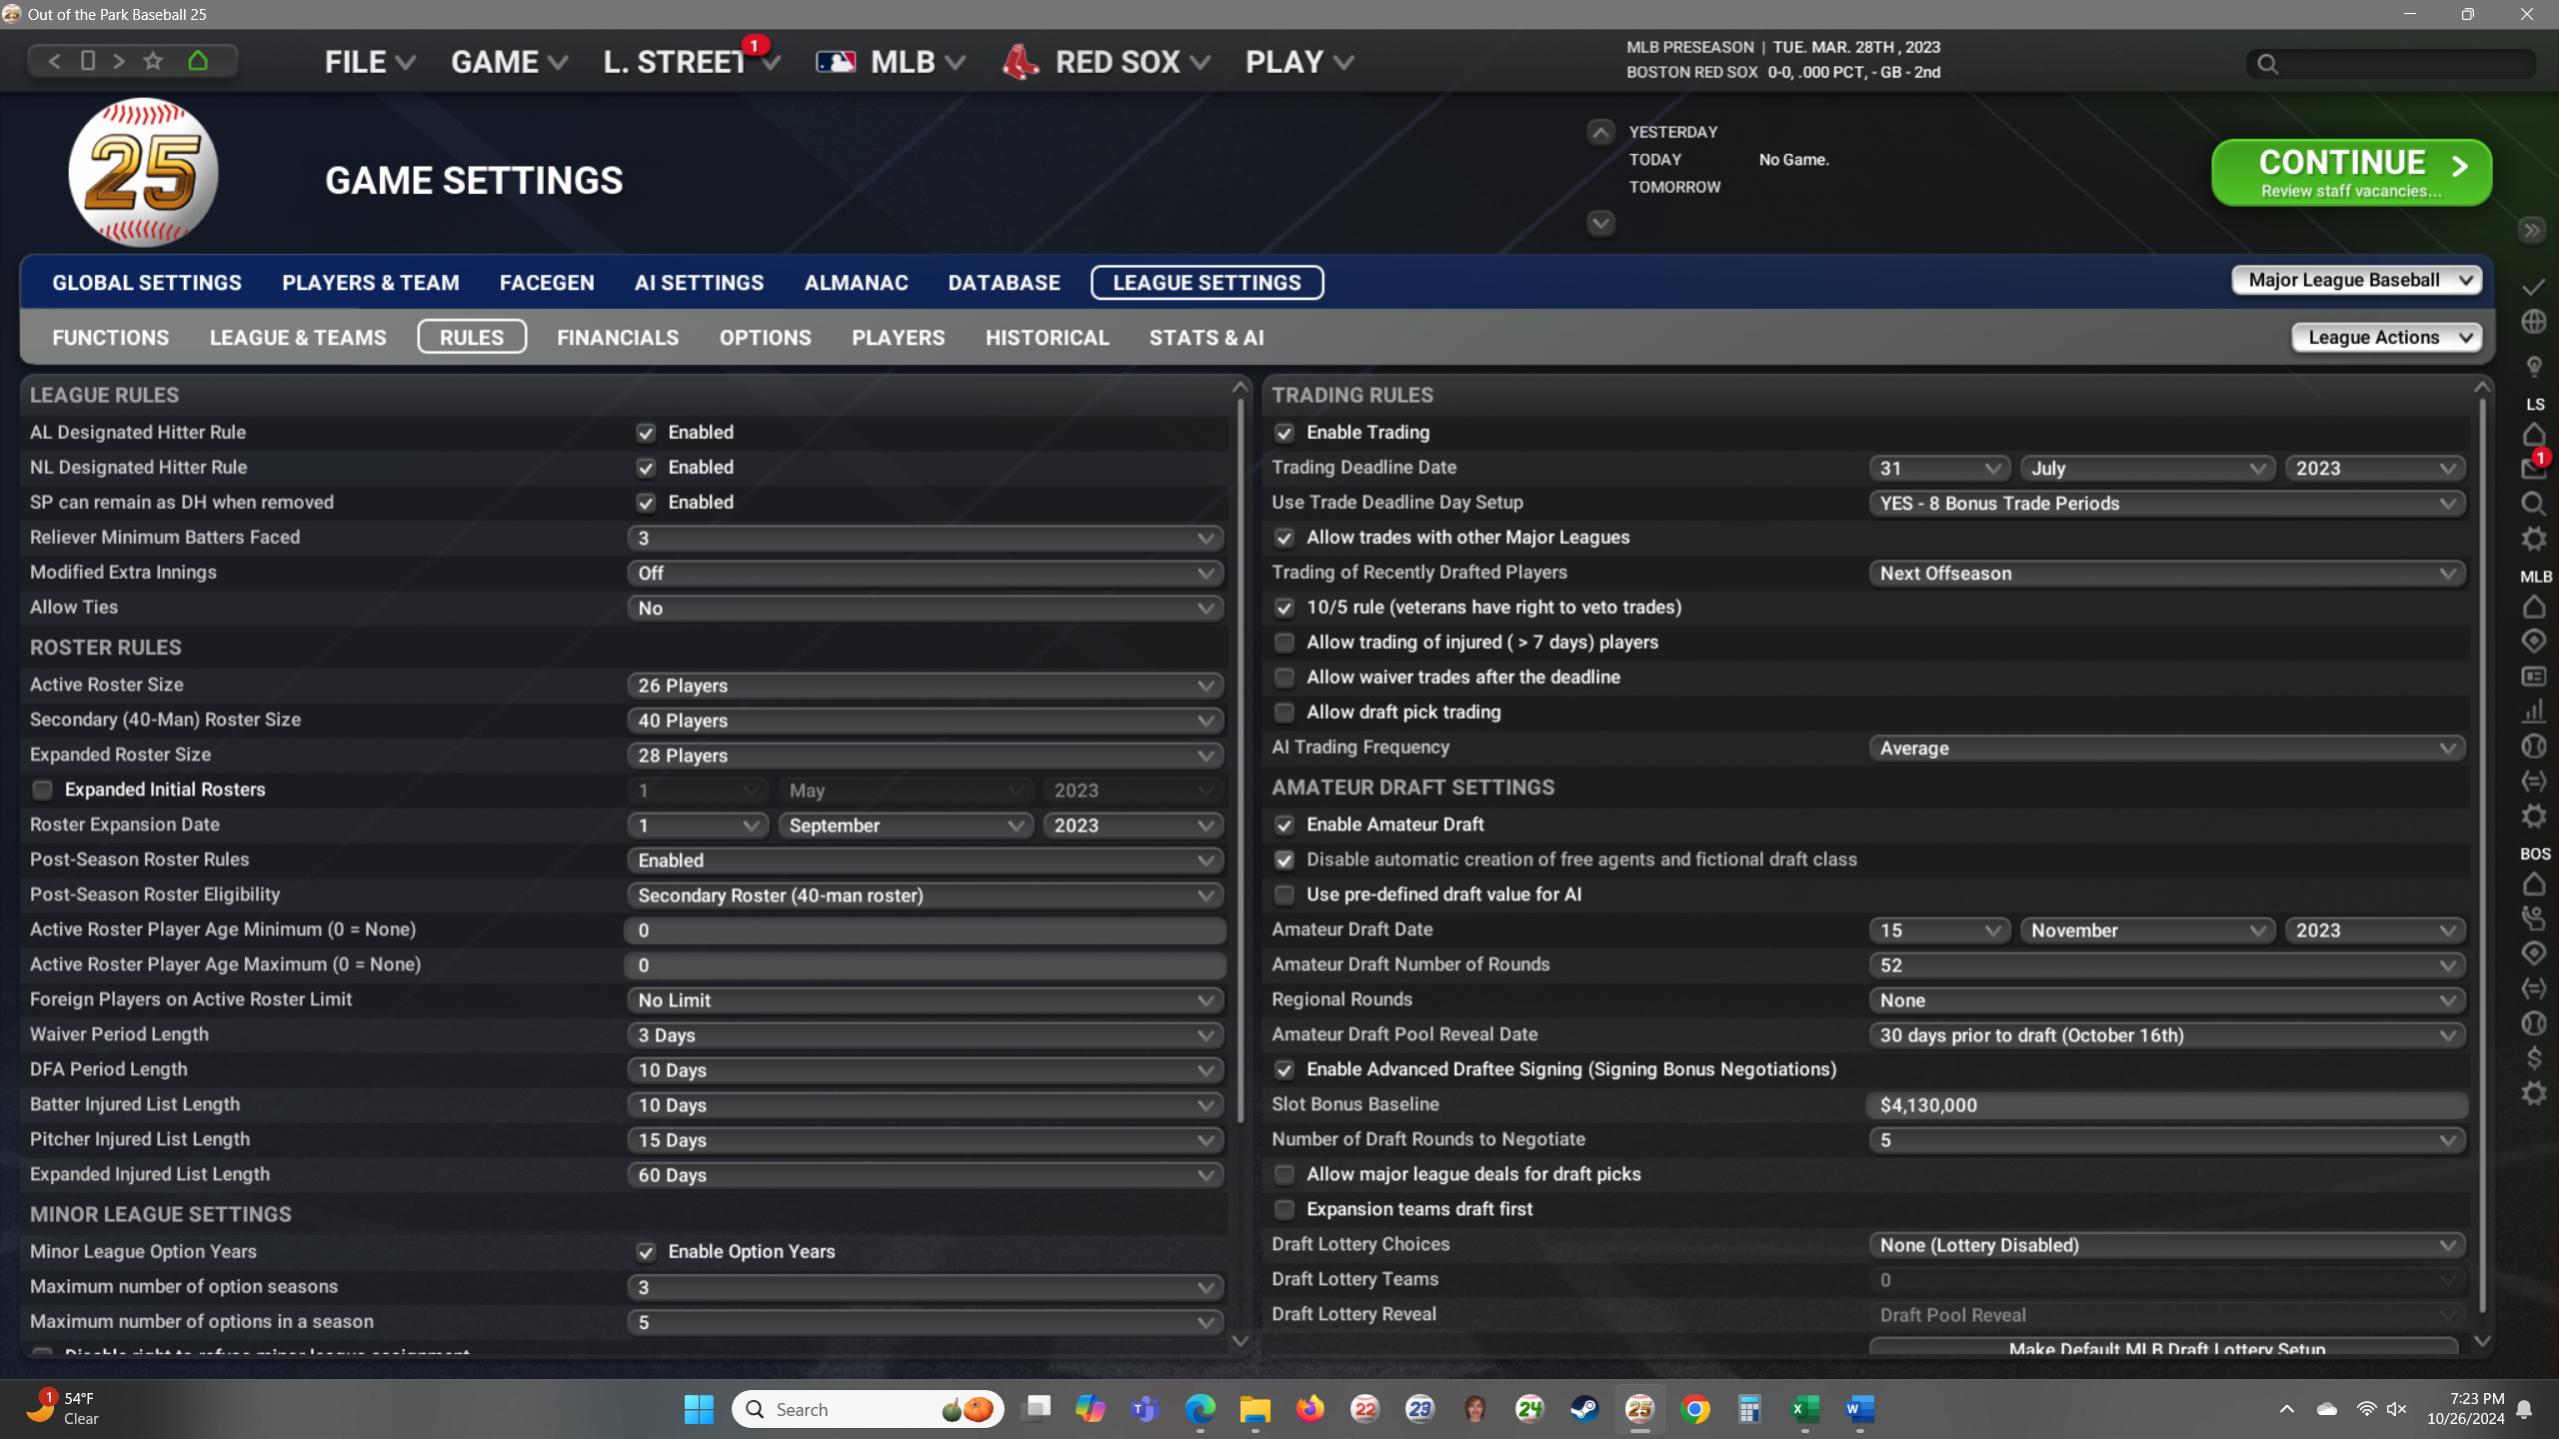Click the bookmark star icon

(153, 61)
